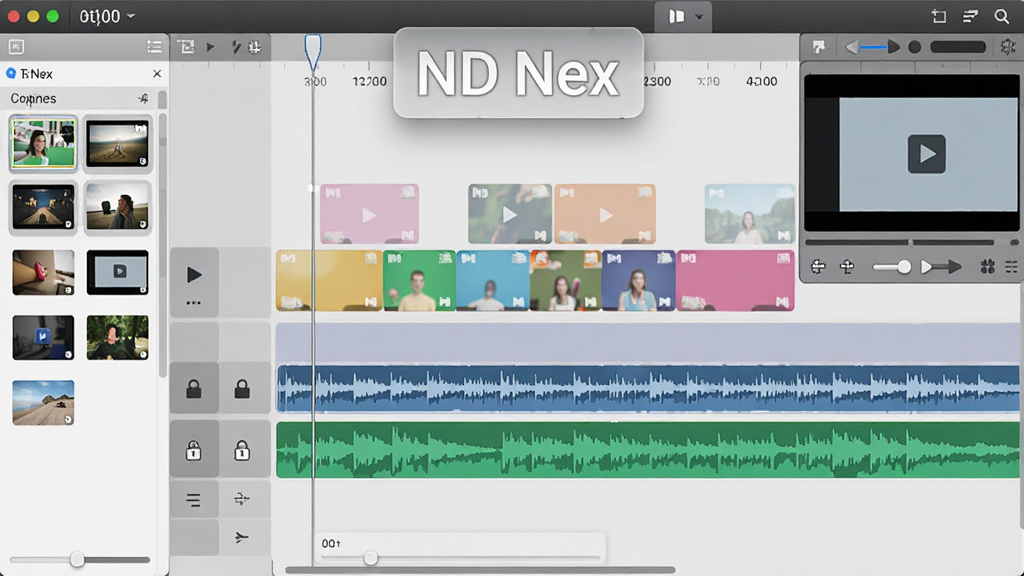Click the flag icon above the preview
The height and width of the screenshot is (576, 1024).
[818, 47]
